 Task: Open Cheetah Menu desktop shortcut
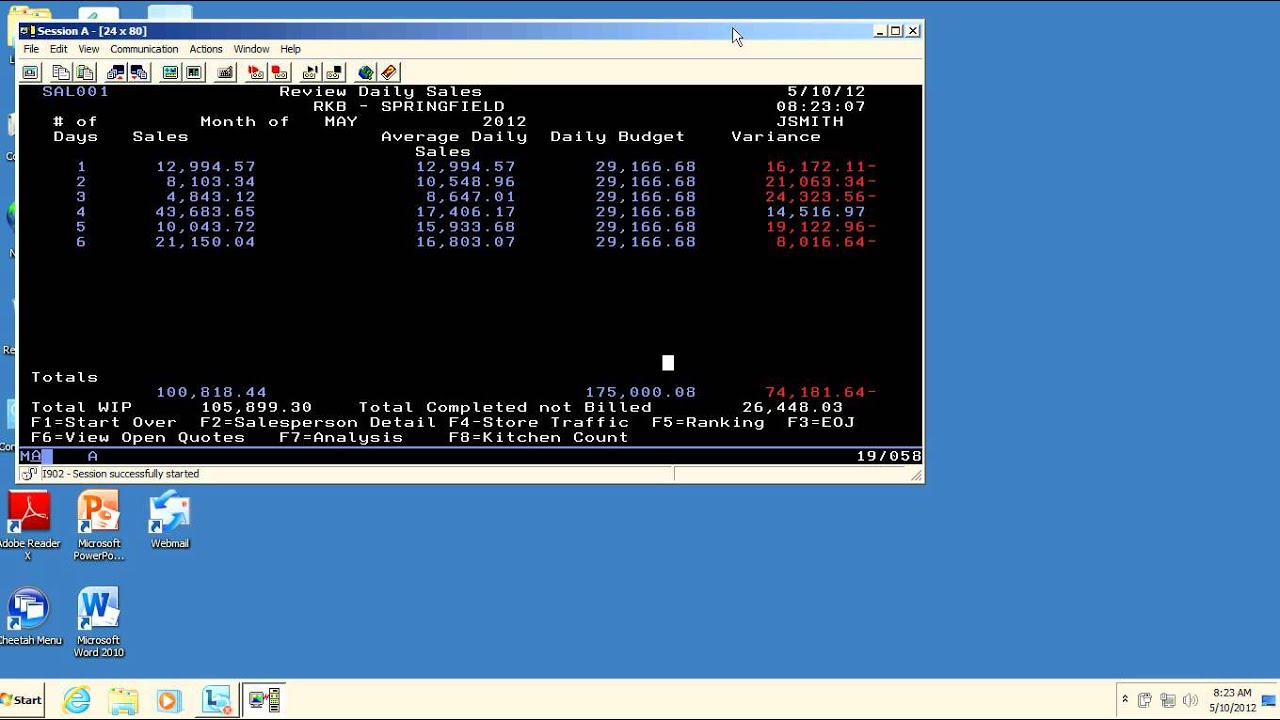pyautogui.click(x=29, y=618)
